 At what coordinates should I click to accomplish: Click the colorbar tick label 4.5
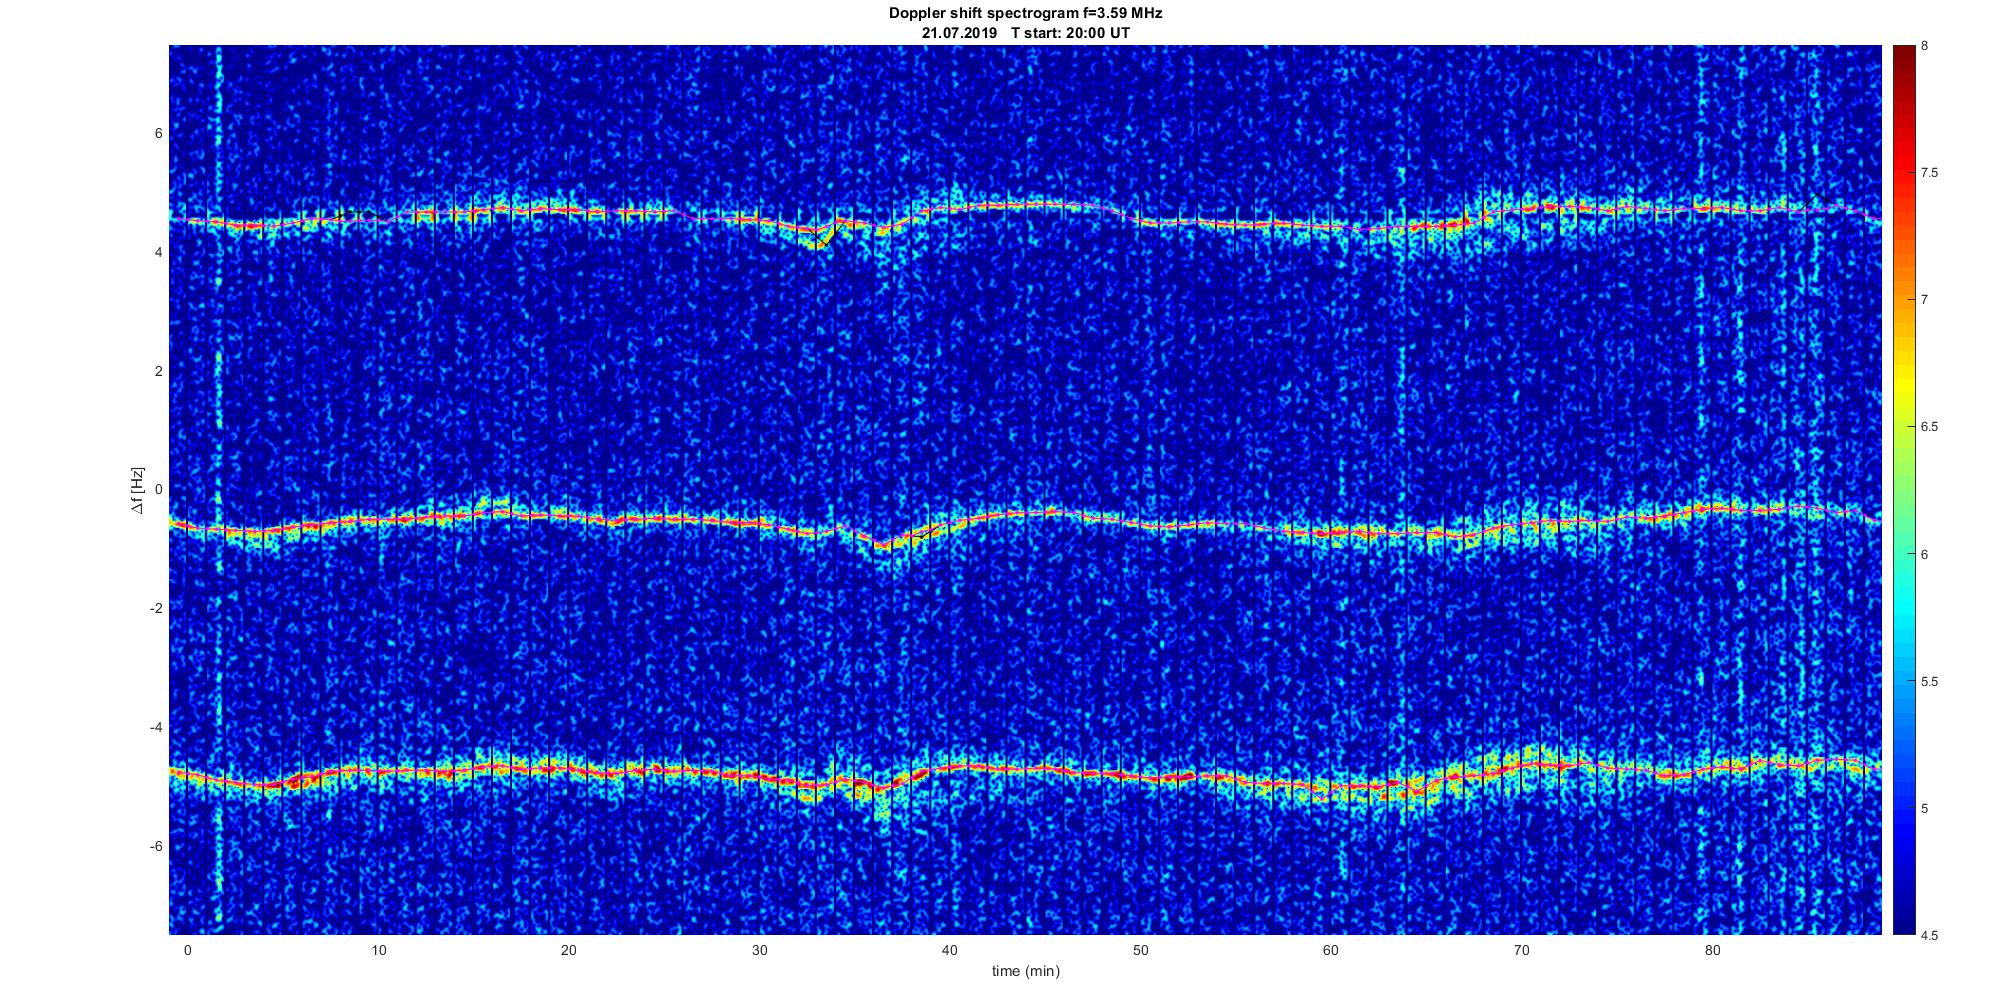coord(1929,935)
